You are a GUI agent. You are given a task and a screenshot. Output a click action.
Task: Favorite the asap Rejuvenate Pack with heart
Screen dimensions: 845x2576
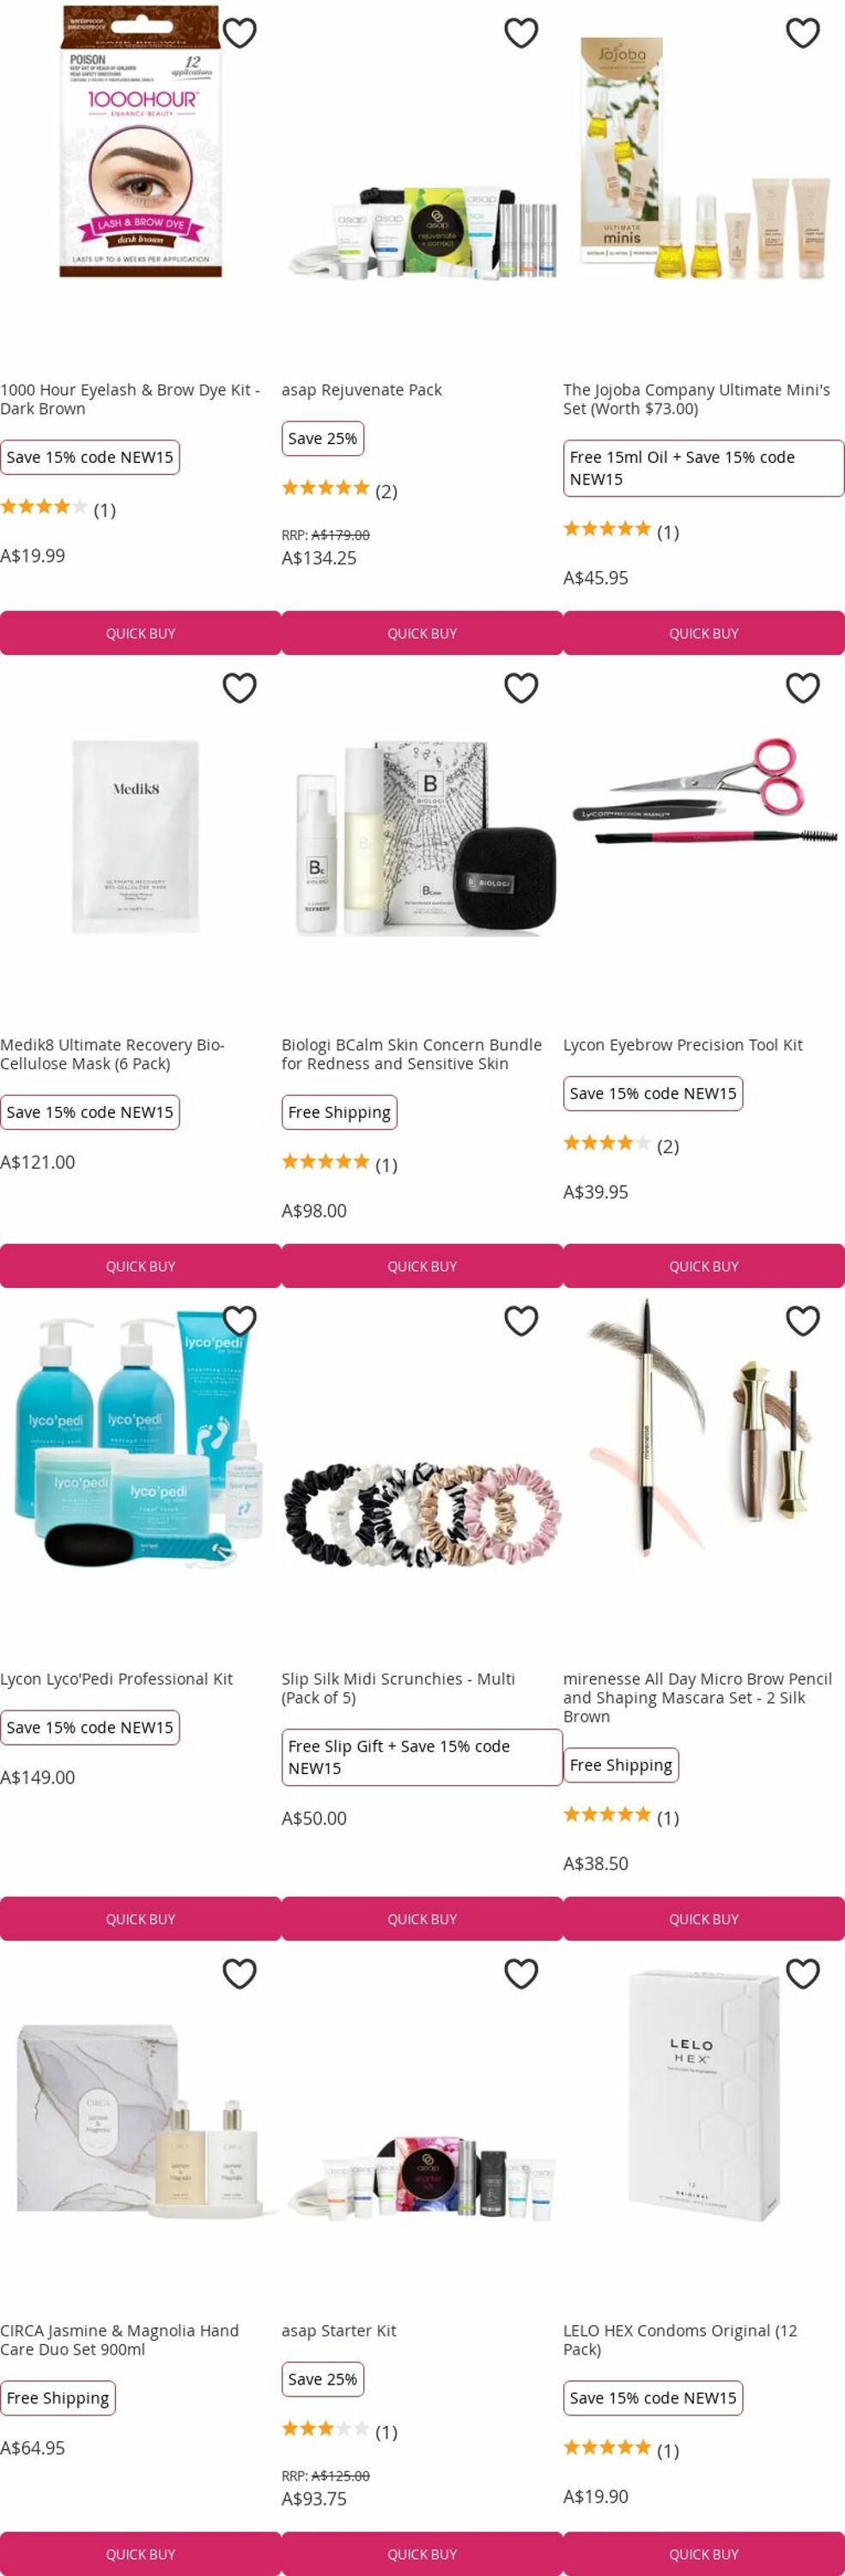(521, 33)
